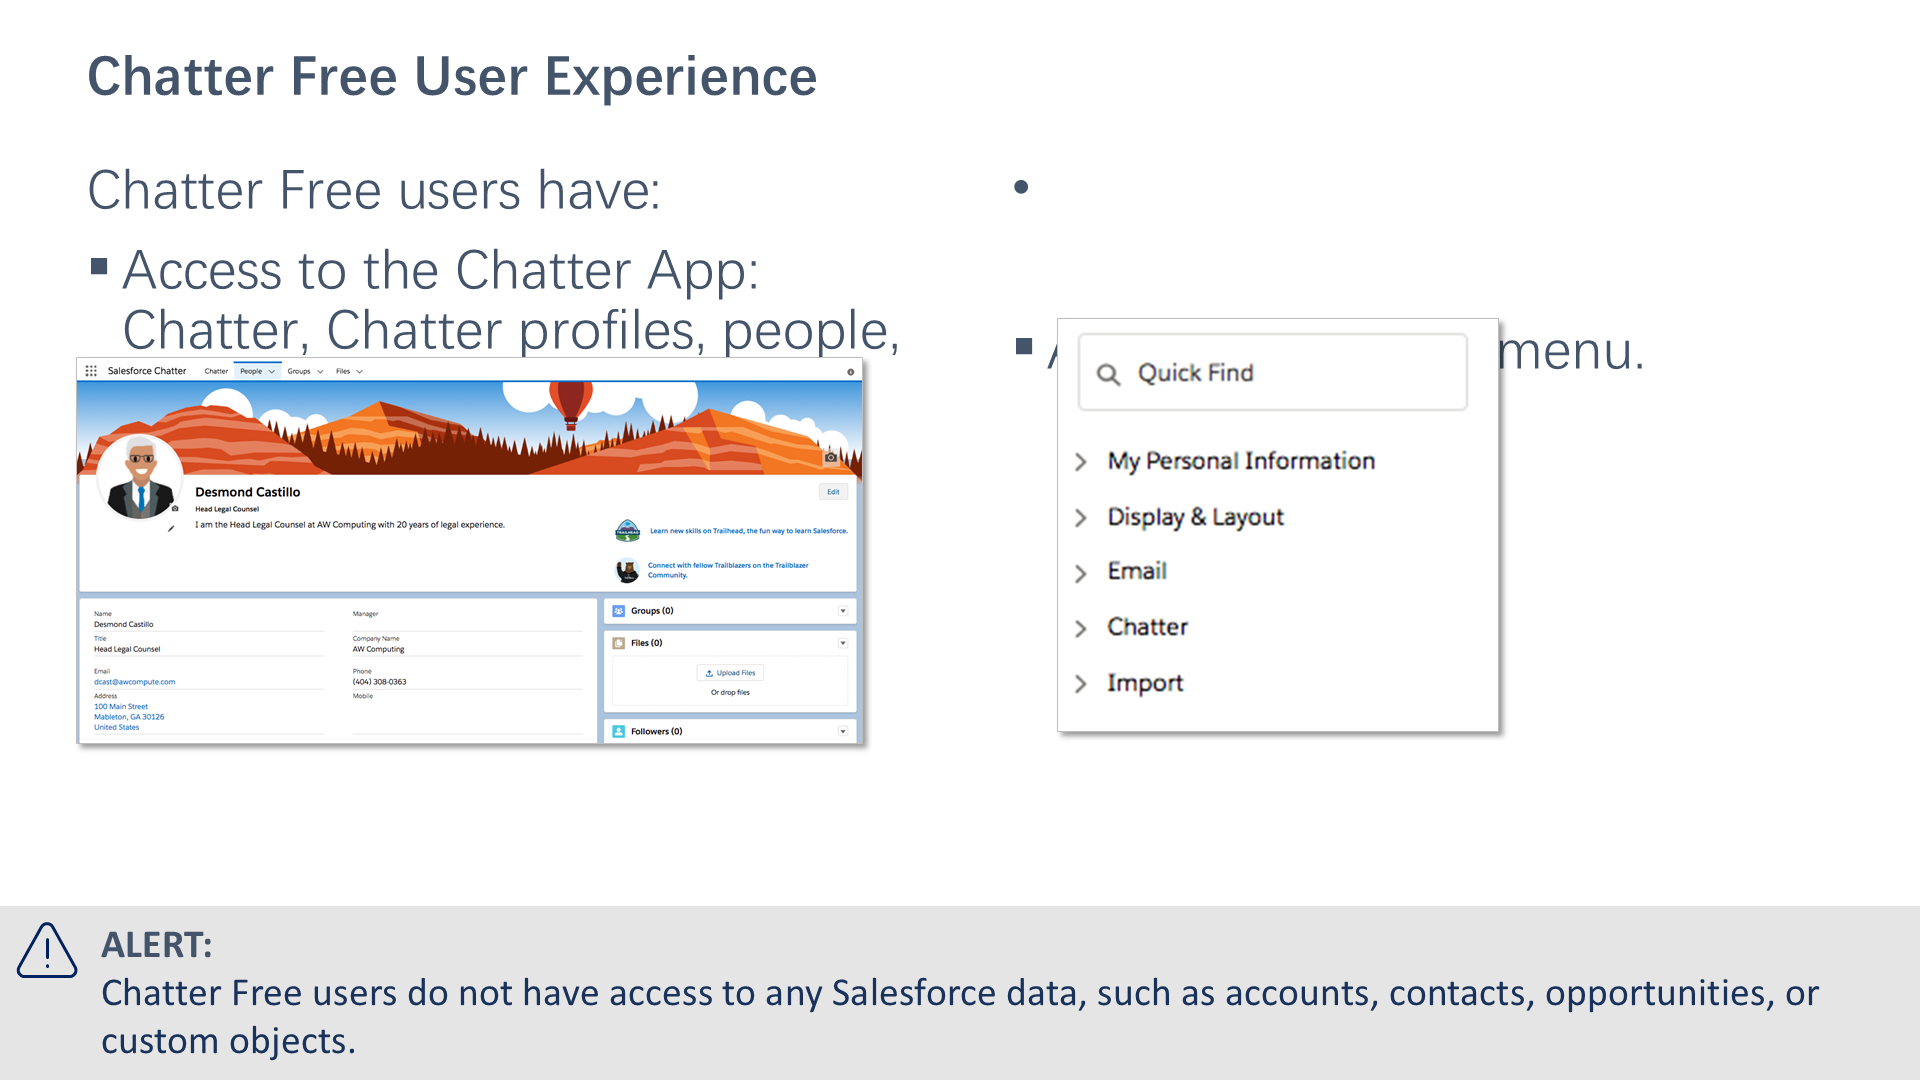Select Email settings menu item
This screenshot has width=1920, height=1080.
(x=1137, y=571)
